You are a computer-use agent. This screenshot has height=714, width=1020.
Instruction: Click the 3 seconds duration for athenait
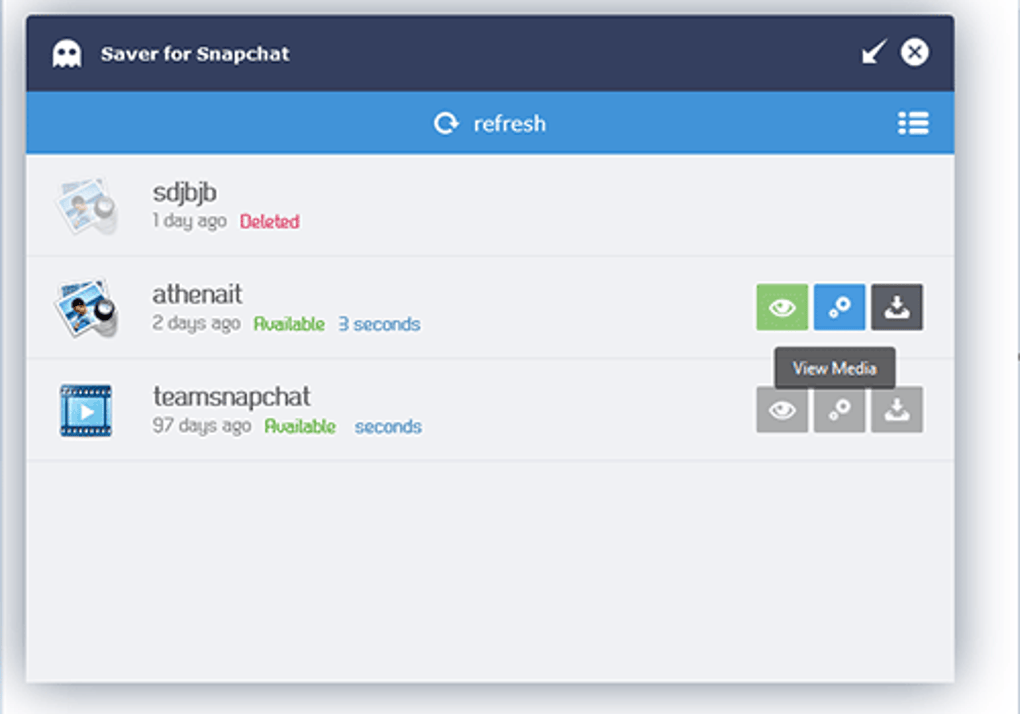379,324
